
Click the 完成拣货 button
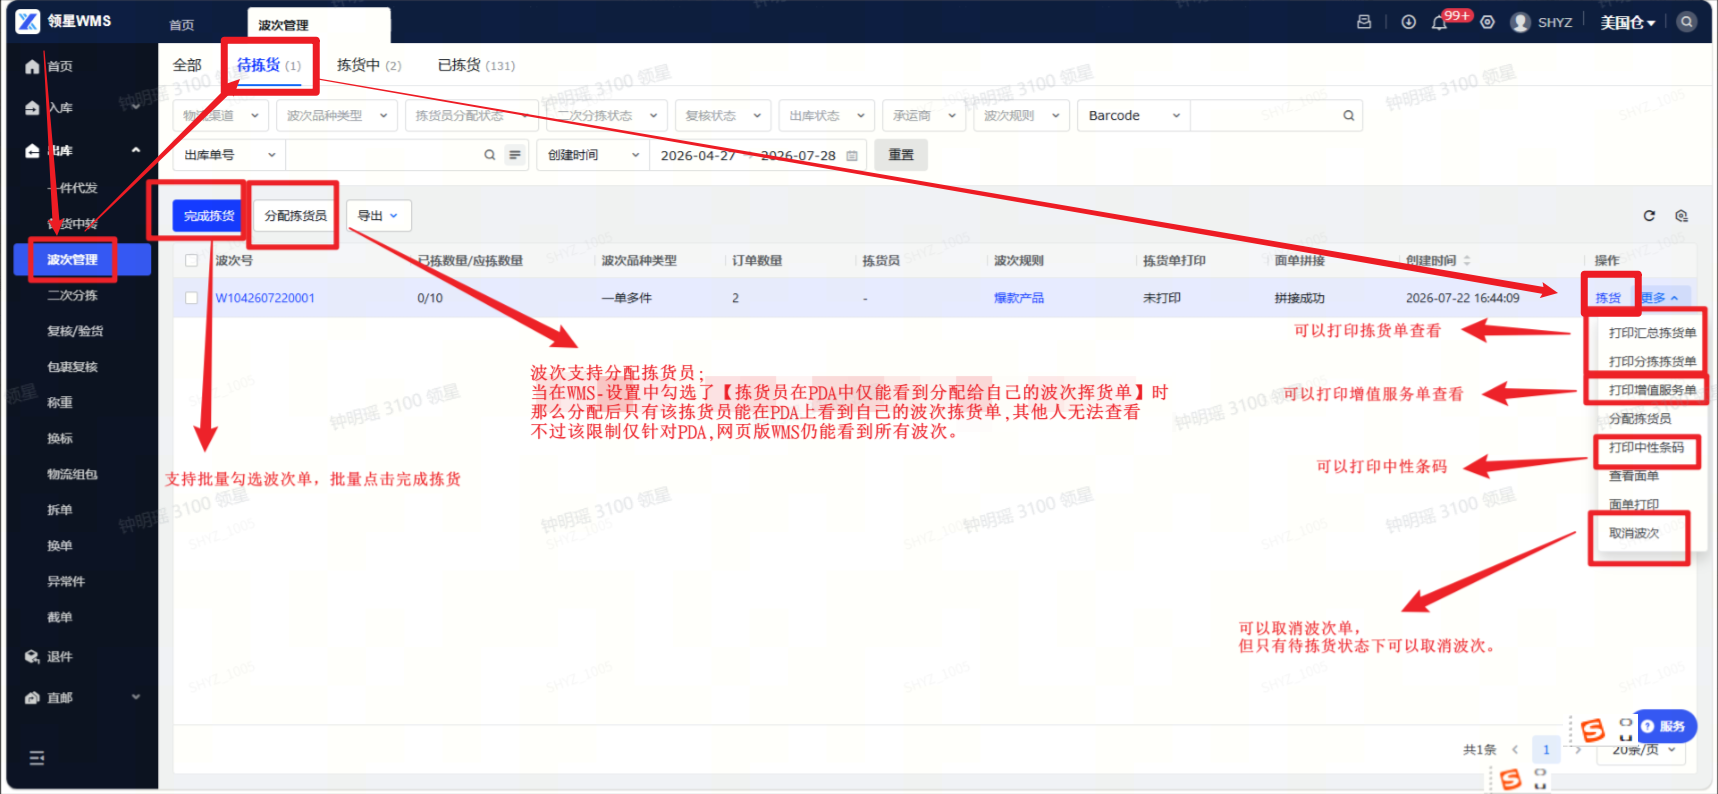click(x=209, y=216)
